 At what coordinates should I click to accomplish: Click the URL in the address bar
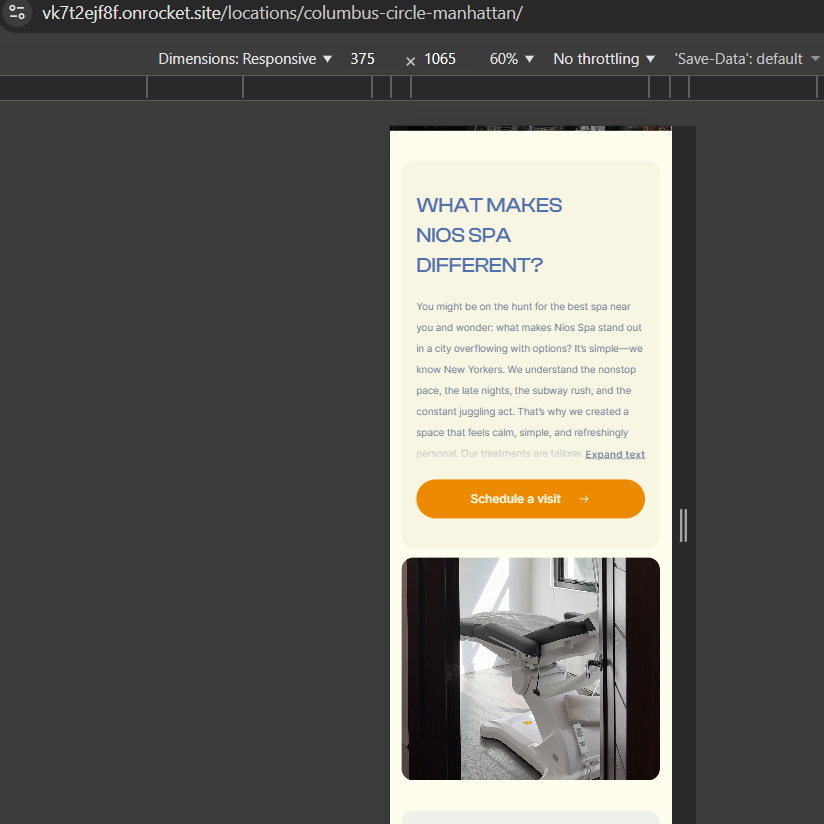(282, 13)
